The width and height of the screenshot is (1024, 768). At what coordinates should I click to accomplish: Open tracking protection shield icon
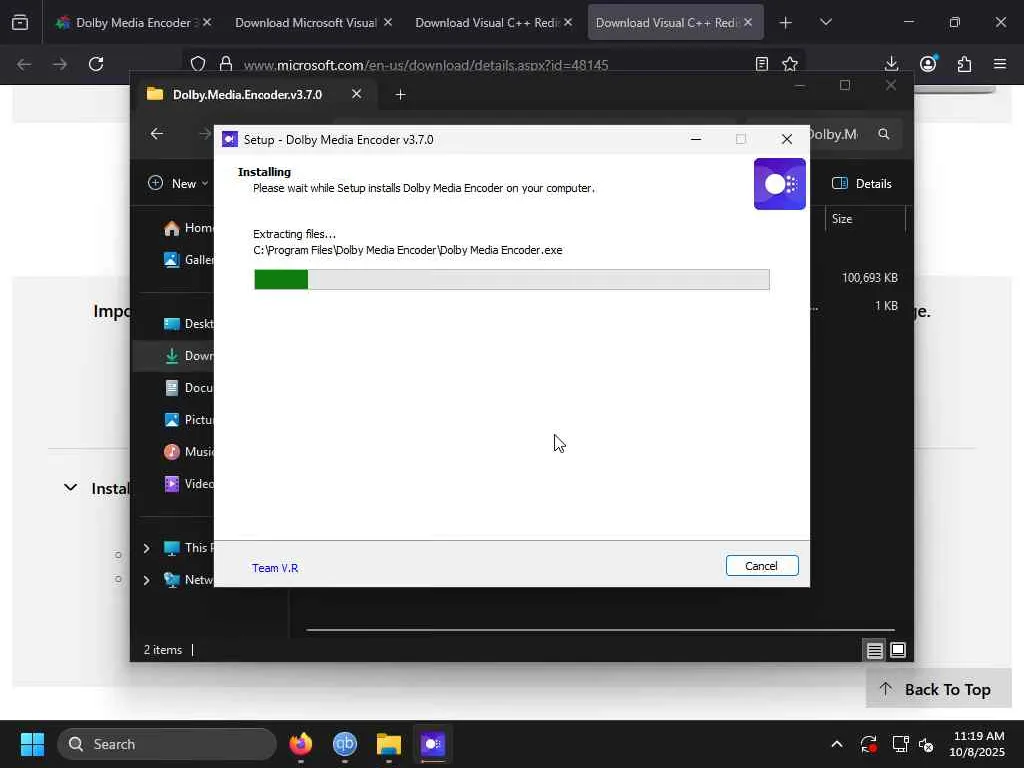pyautogui.click(x=198, y=64)
